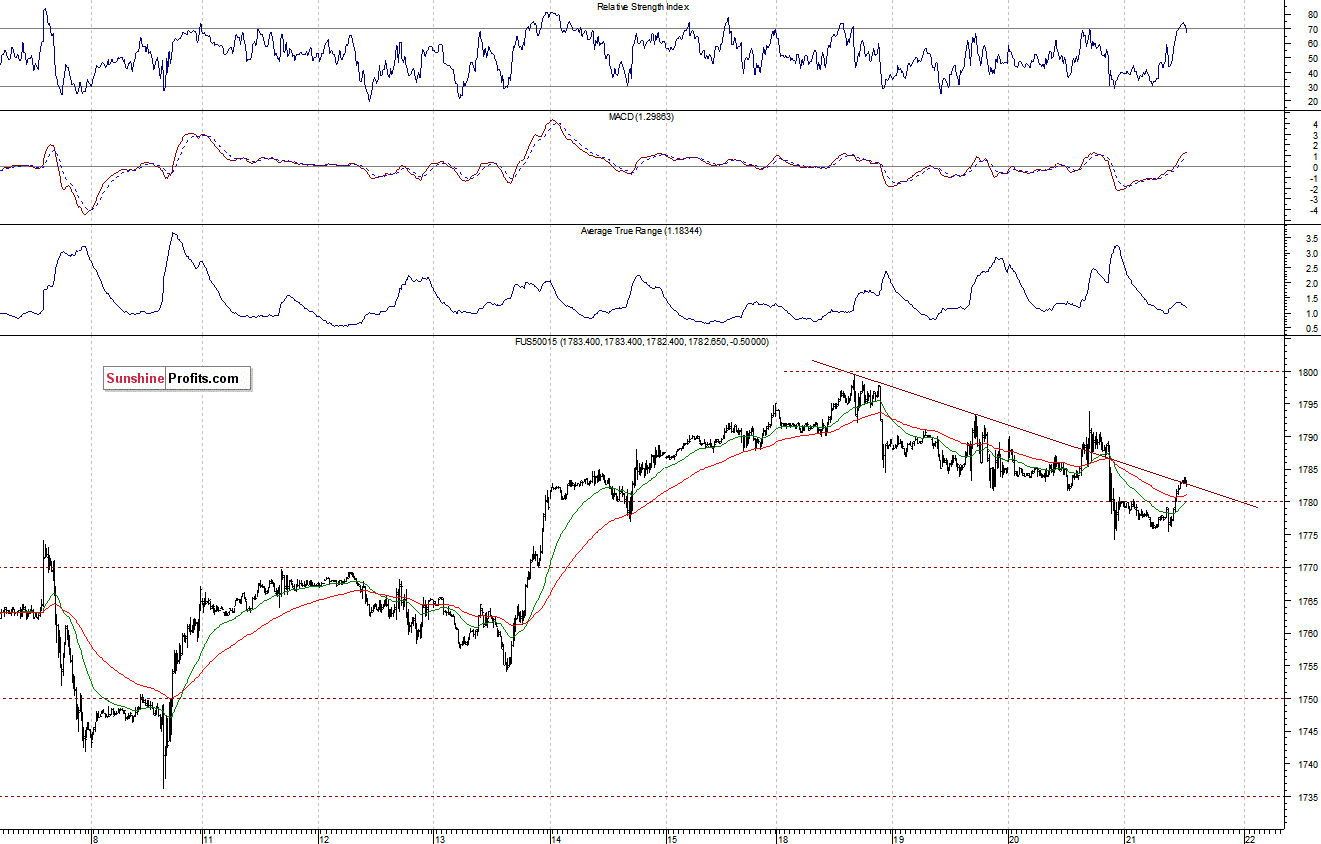
Task: Click the 1765 price axis label
Action: pos(1307,601)
